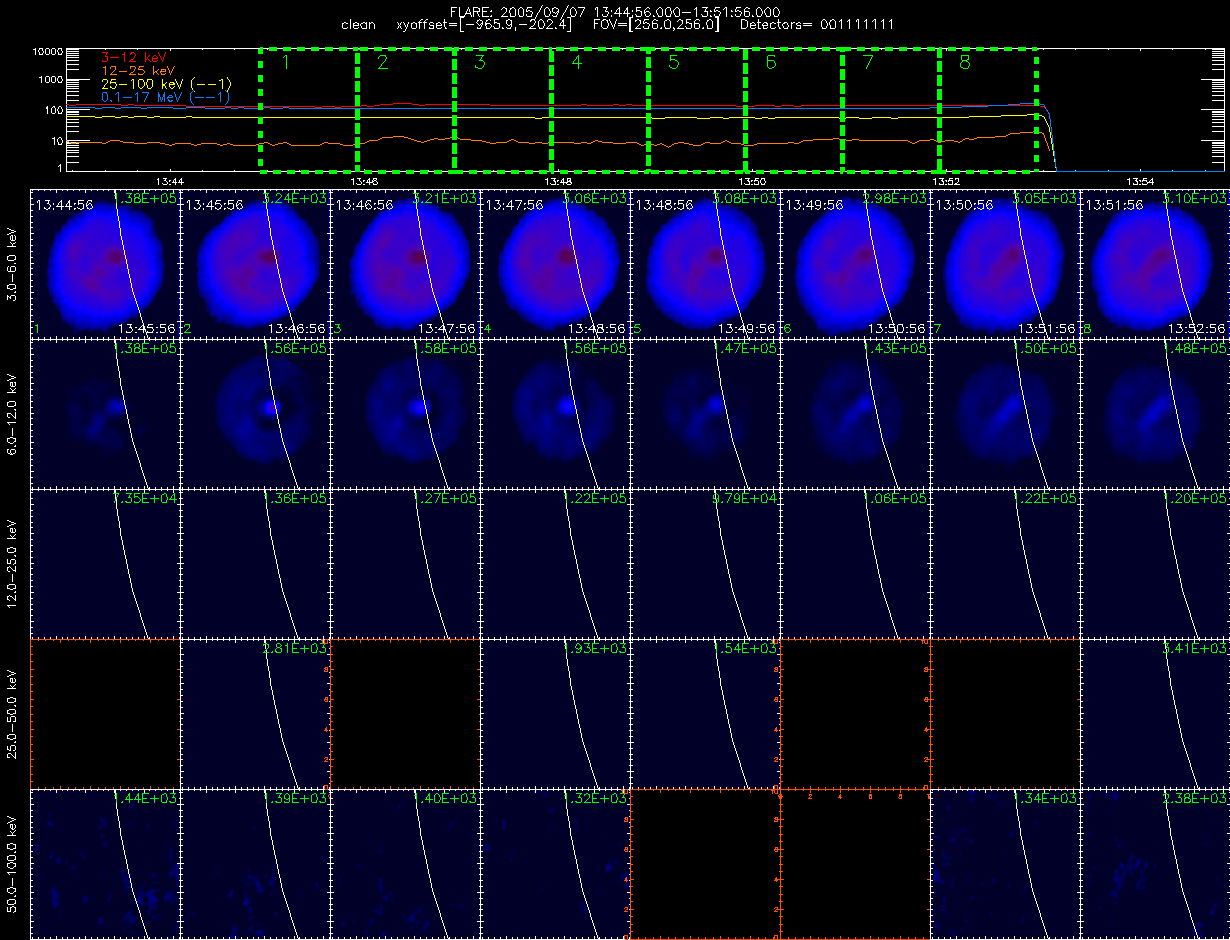
Task: Open the 3.0-6.0 keV image starting 13:48:56
Action: point(705,262)
